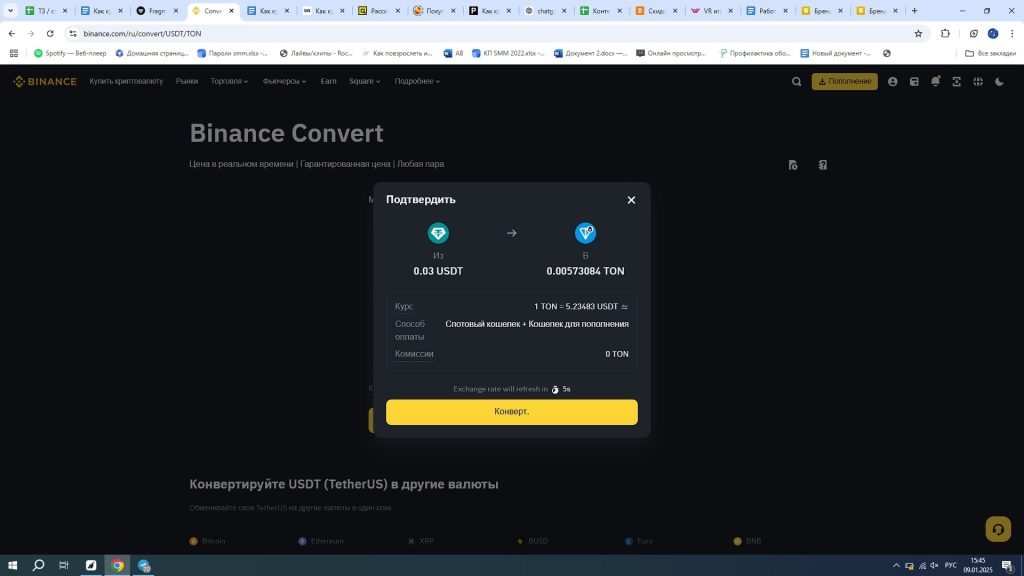This screenshot has width=1024, height=576.
Task: Click the Binance search icon
Action: click(796, 82)
